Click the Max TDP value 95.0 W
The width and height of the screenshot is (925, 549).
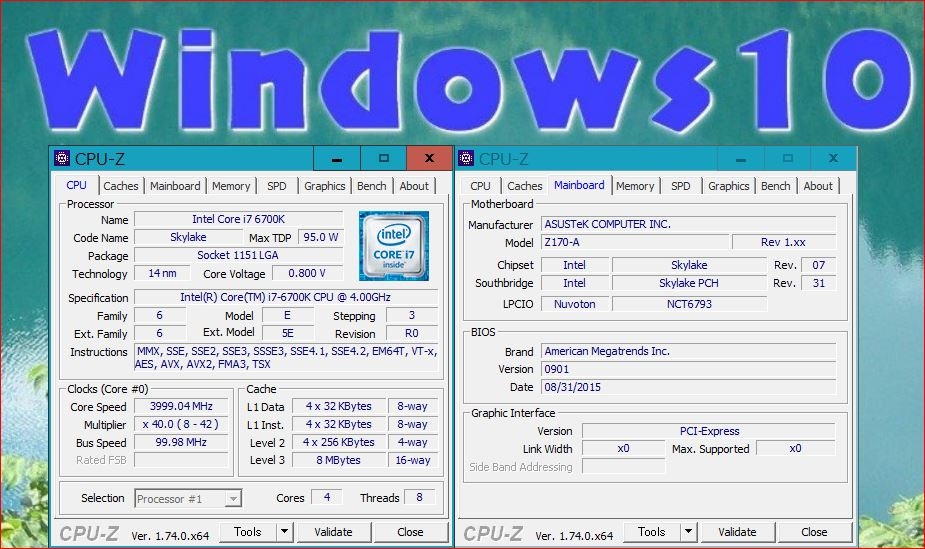point(320,237)
